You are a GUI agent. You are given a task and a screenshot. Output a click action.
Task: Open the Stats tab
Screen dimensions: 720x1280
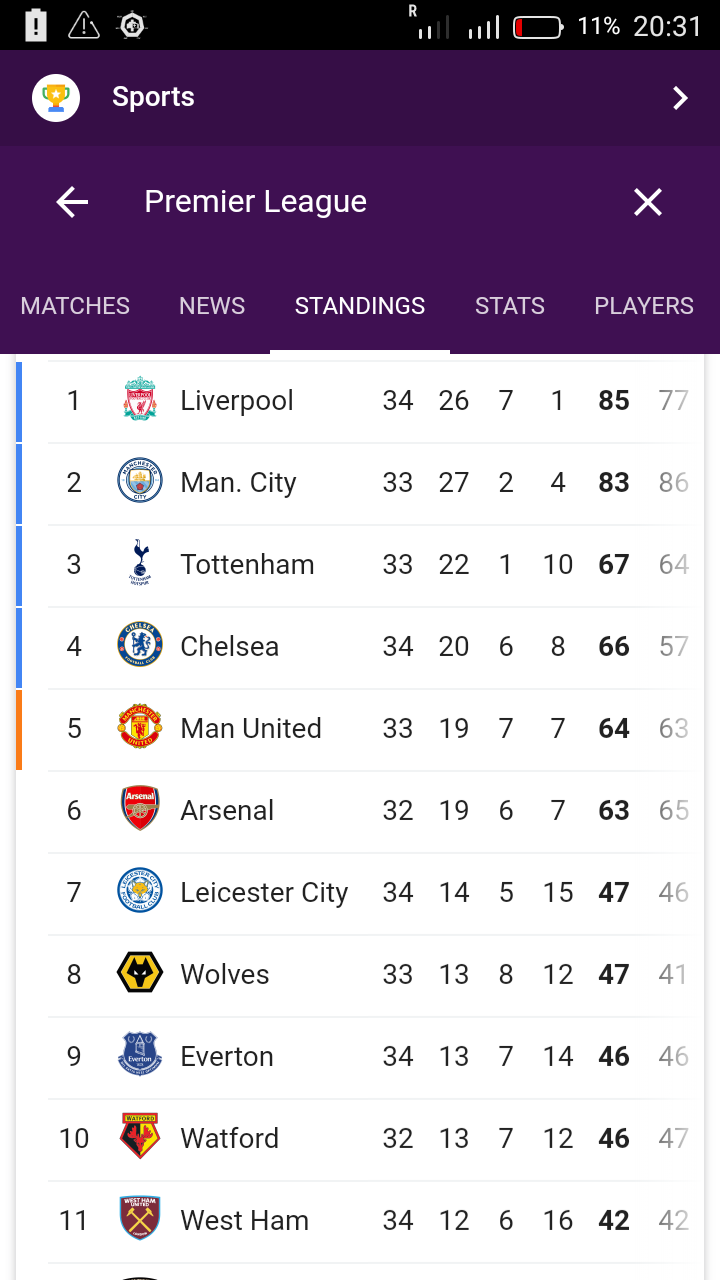[510, 306]
